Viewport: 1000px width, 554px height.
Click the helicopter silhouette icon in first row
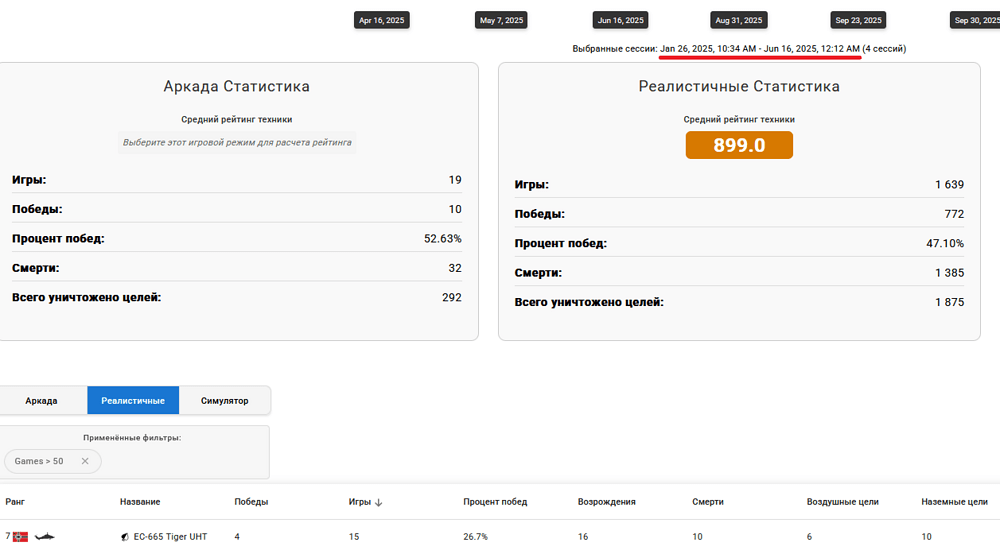click(44, 537)
